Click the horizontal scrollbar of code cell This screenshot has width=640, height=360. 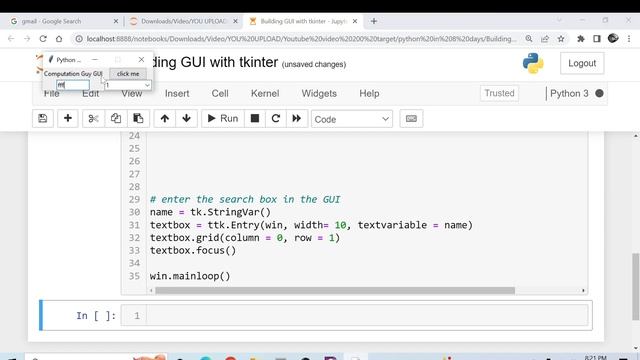pos(335,290)
